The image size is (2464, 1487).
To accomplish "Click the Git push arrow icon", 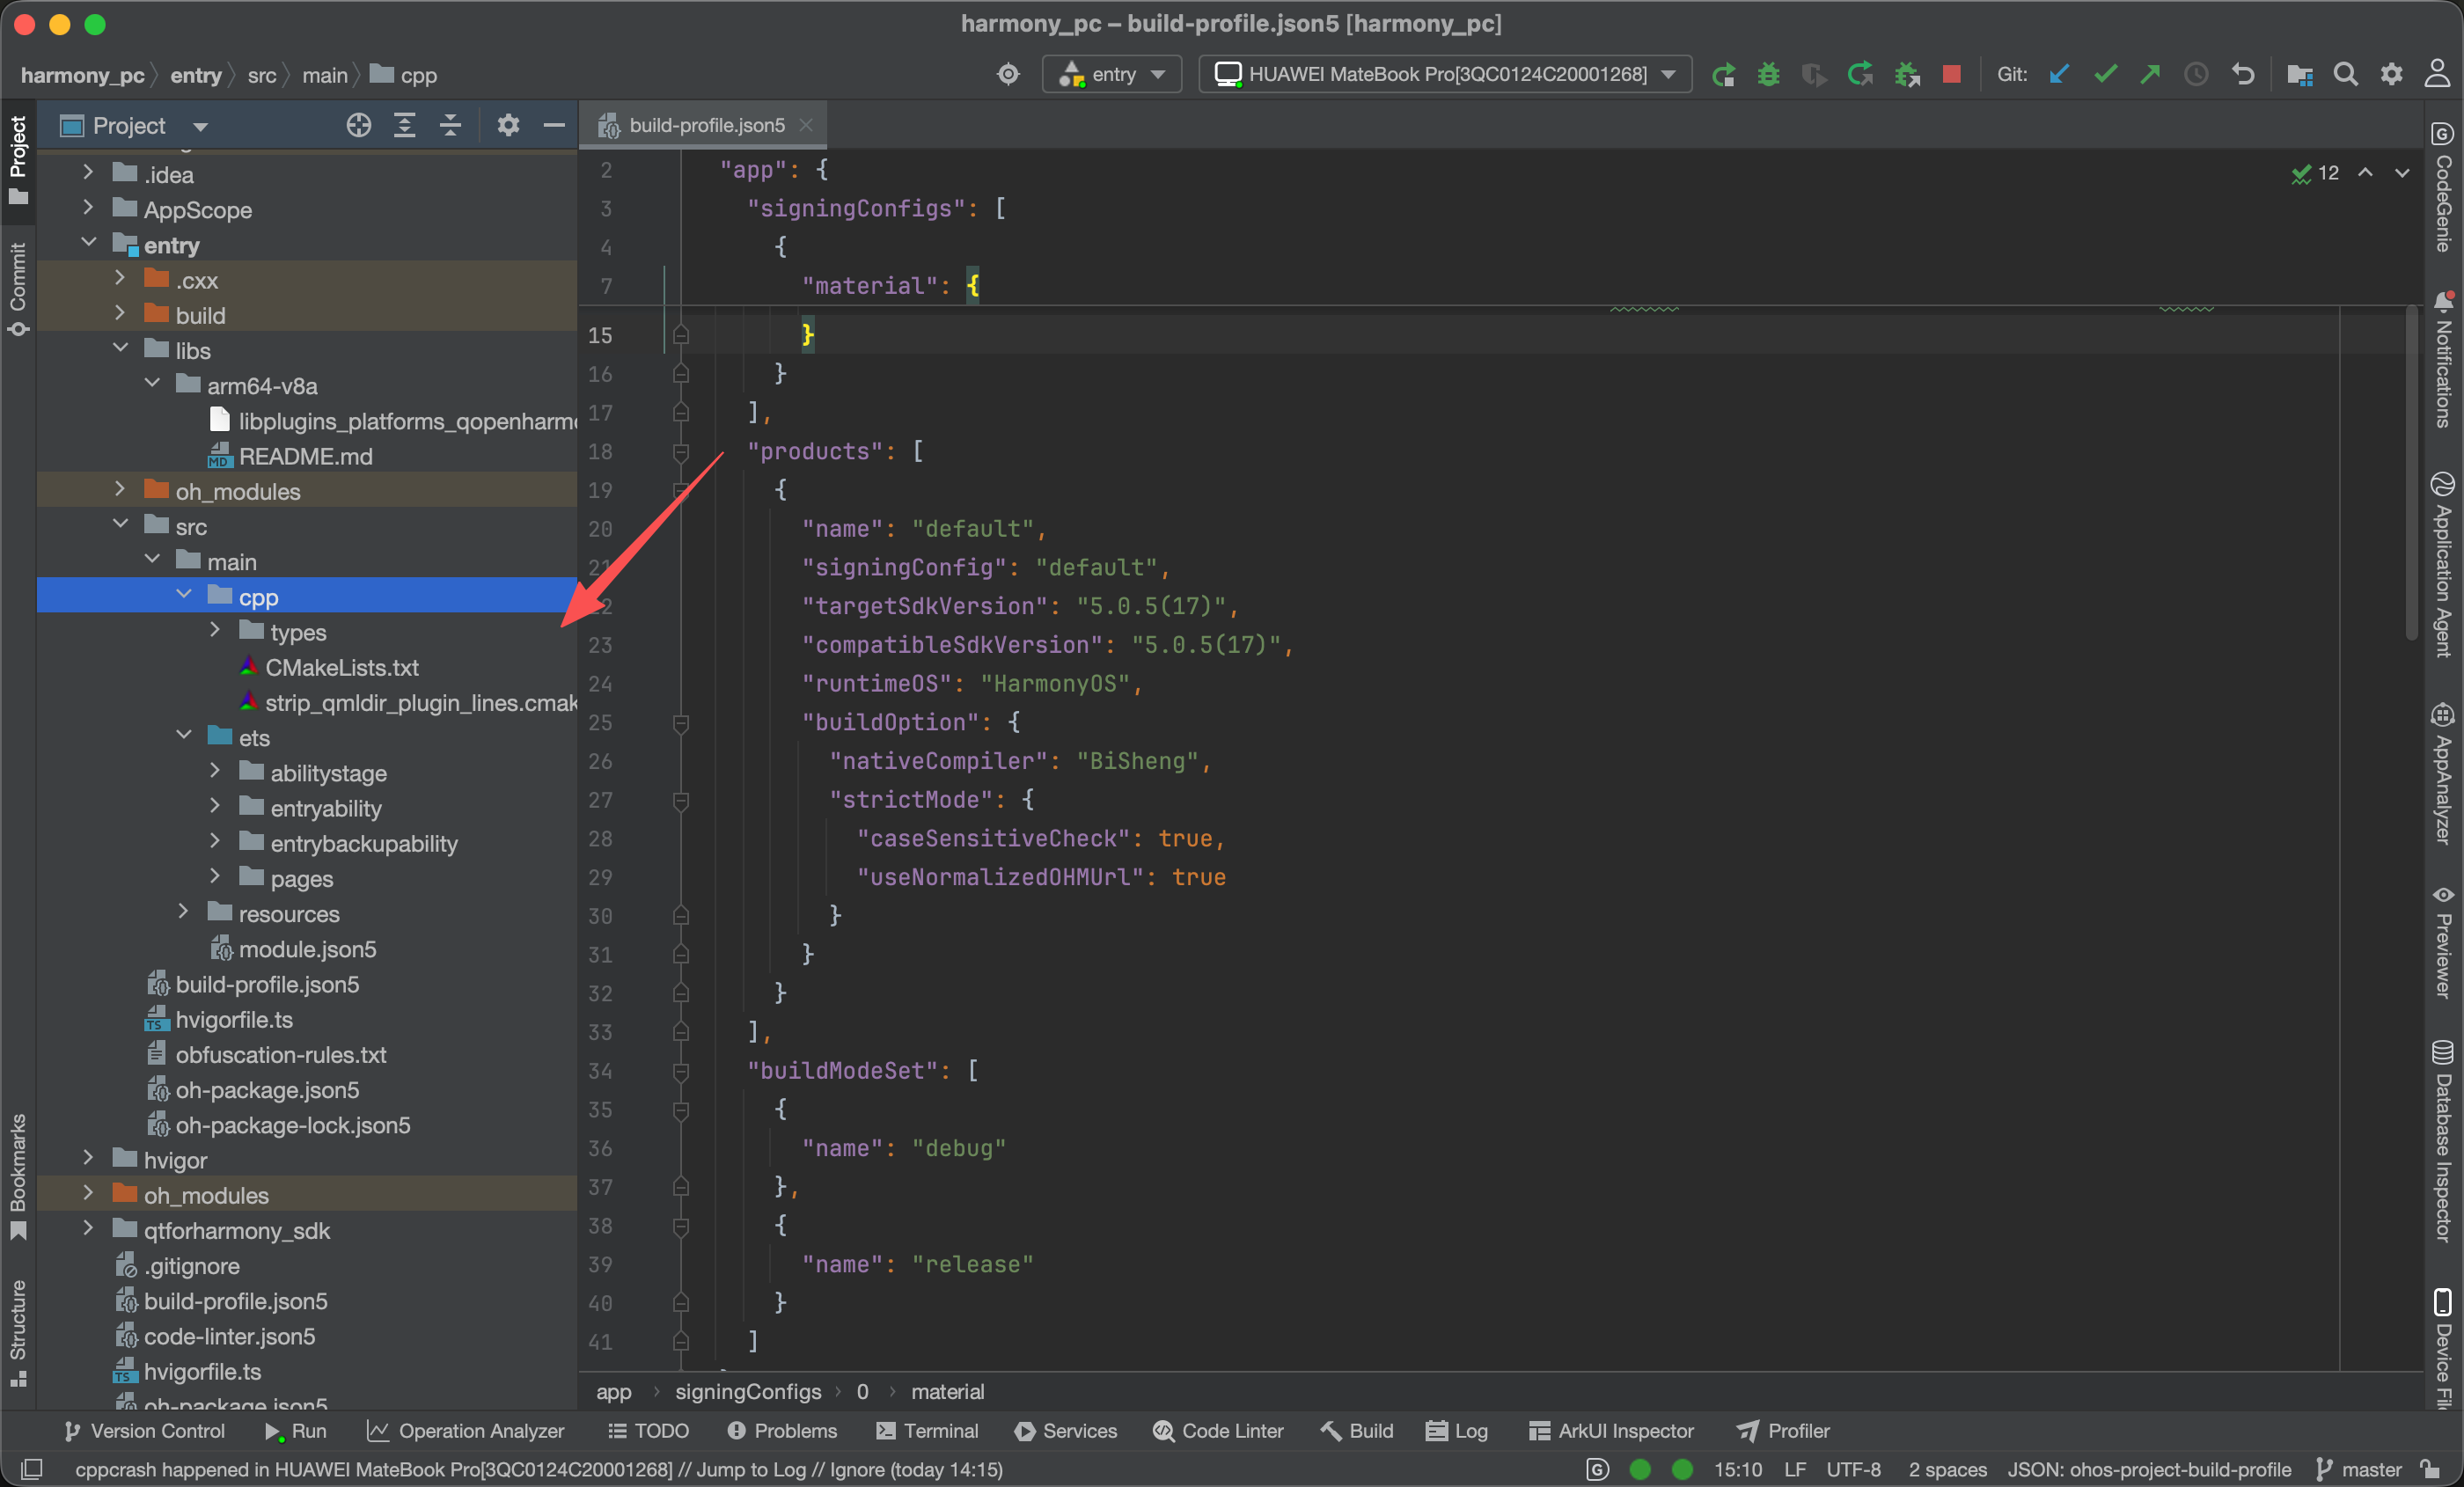I will [2150, 75].
